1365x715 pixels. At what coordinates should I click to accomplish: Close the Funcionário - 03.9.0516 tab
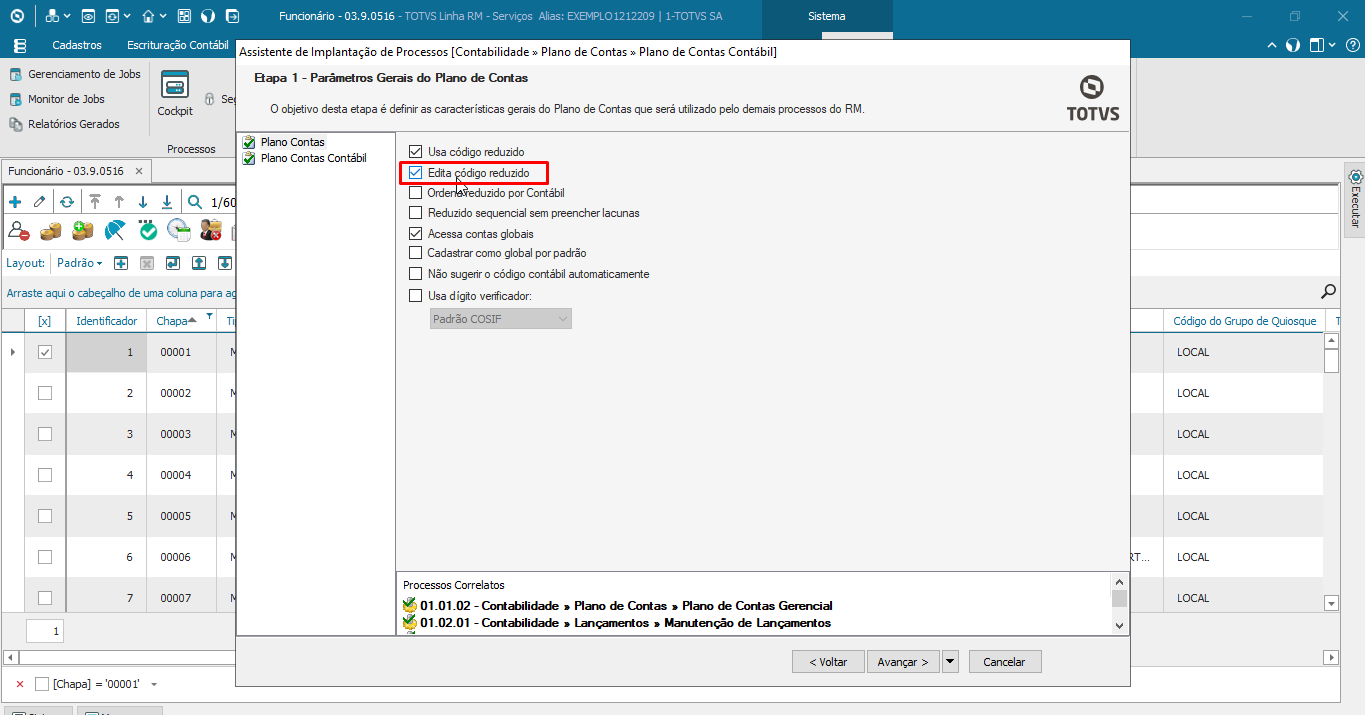point(139,171)
